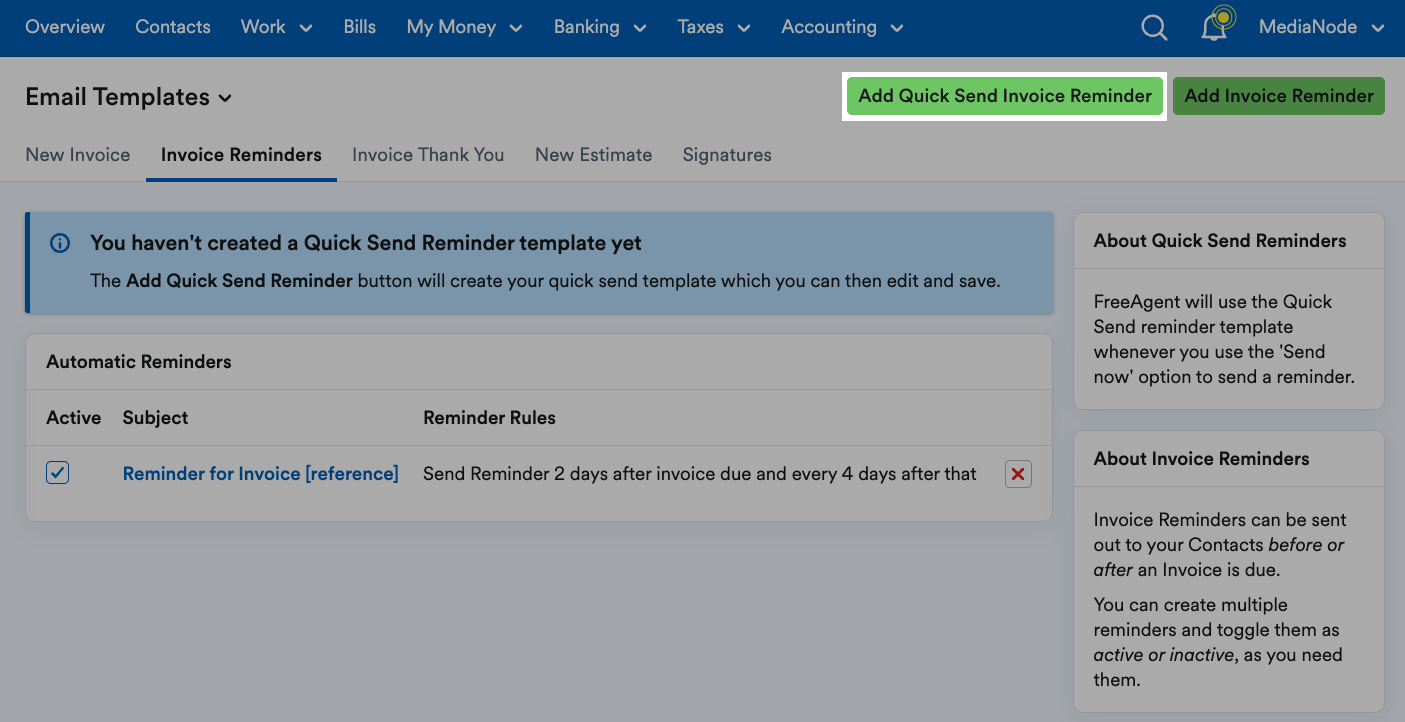1405x722 pixels.
Task: Click the blue info circle icon
Action: (x=60, y=243)
